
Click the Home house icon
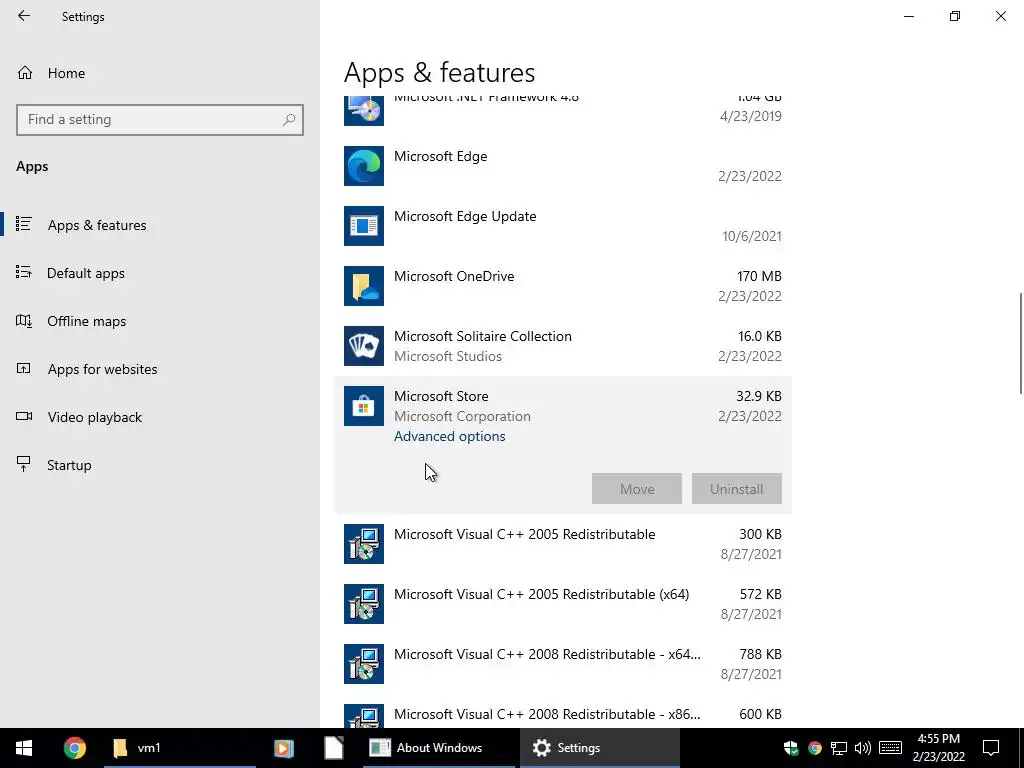[x=25, y=72]
